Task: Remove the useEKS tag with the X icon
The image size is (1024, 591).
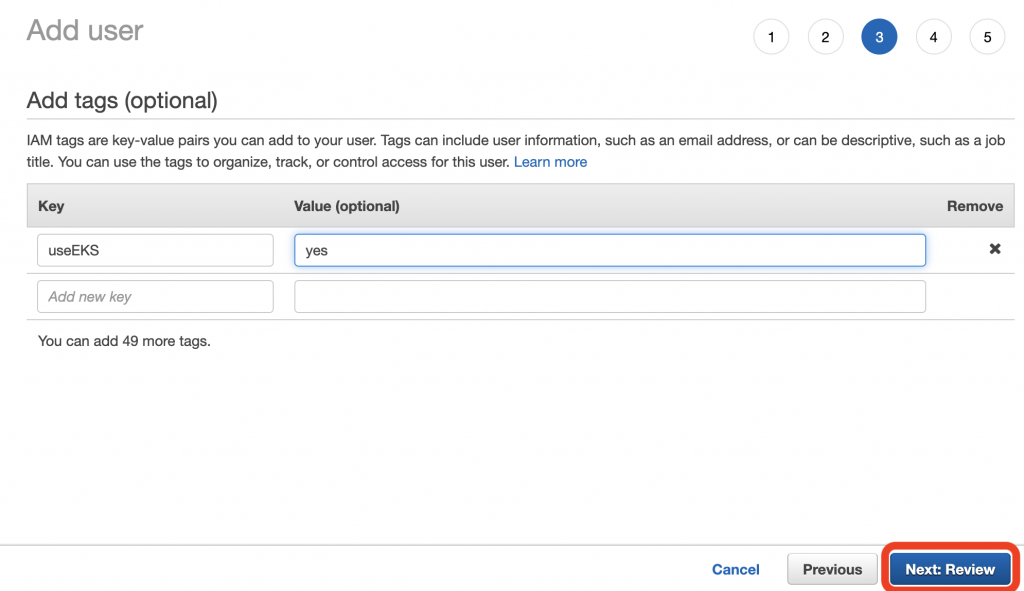Action: (994, 249)
